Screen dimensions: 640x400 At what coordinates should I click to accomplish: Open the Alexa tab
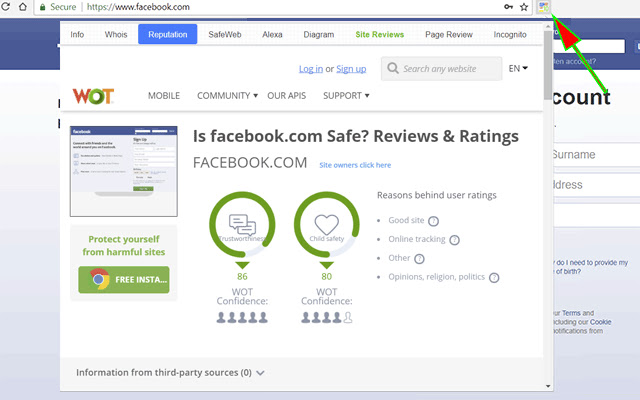(272, 35)
